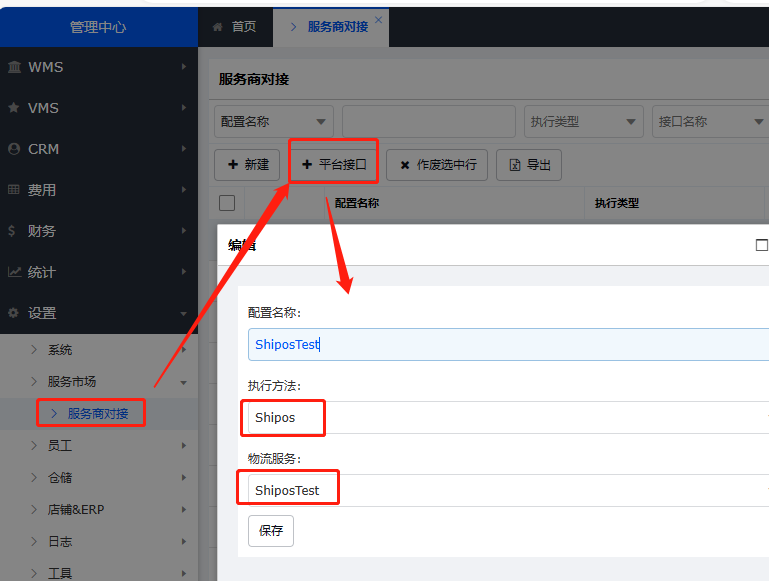This screenshot has width=769, height=581.
Task: Click the 配置名称 input field with ShiposTest
Action: point(508,344)
